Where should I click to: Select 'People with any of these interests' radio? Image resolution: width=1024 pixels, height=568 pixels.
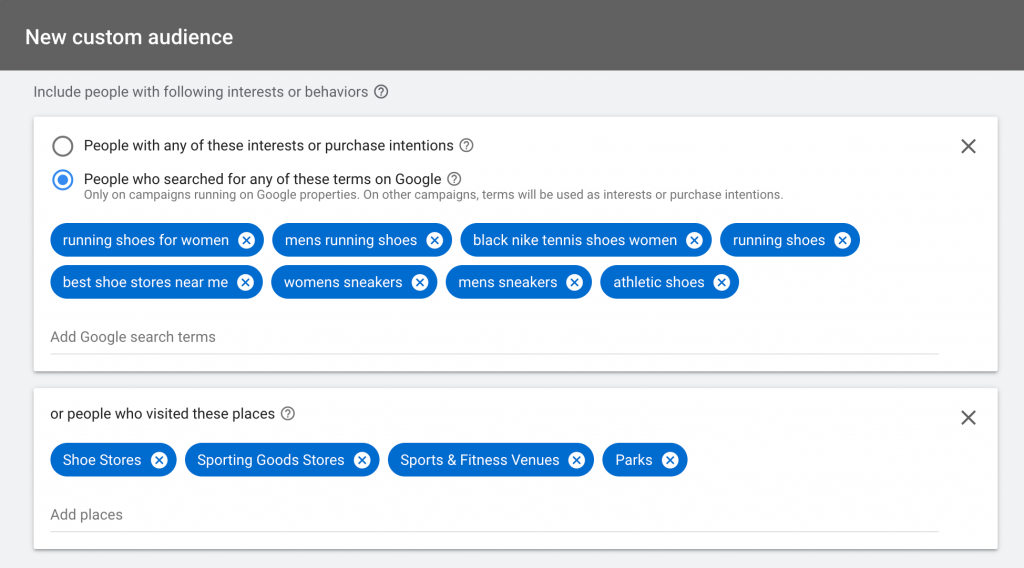pyautogui.click(x=63, y=146)
